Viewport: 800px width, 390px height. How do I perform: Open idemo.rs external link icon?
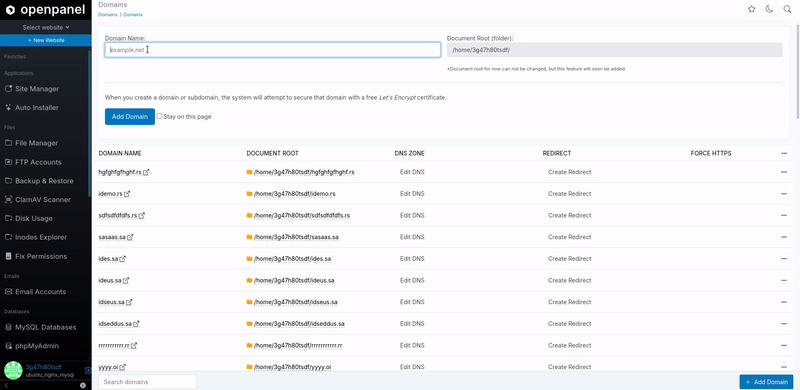point(127,194)
